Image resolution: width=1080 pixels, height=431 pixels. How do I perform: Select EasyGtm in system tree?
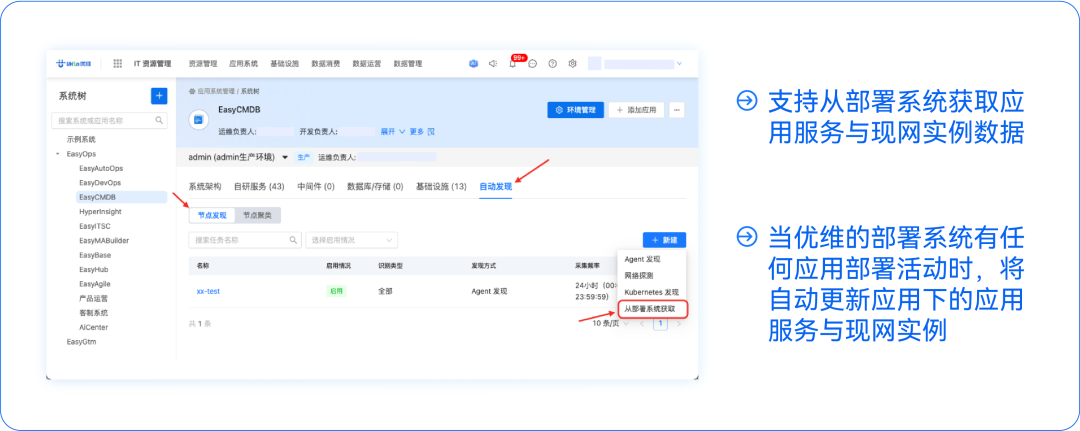pos(81,341)
